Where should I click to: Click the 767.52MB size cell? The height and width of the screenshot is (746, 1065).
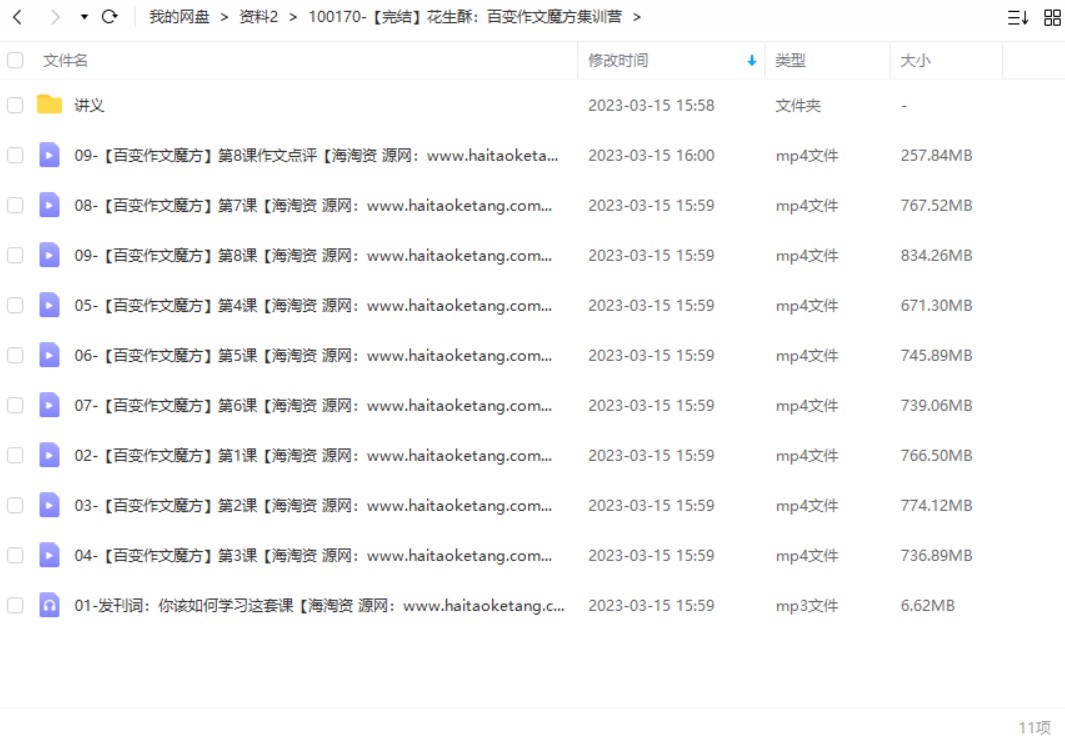[x=936, y=205]
